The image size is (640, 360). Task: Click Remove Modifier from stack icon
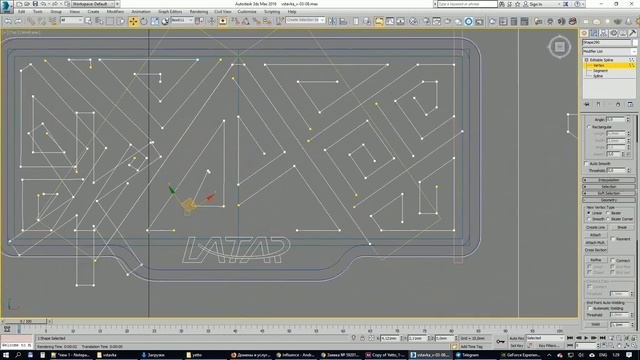pos(618,104)
